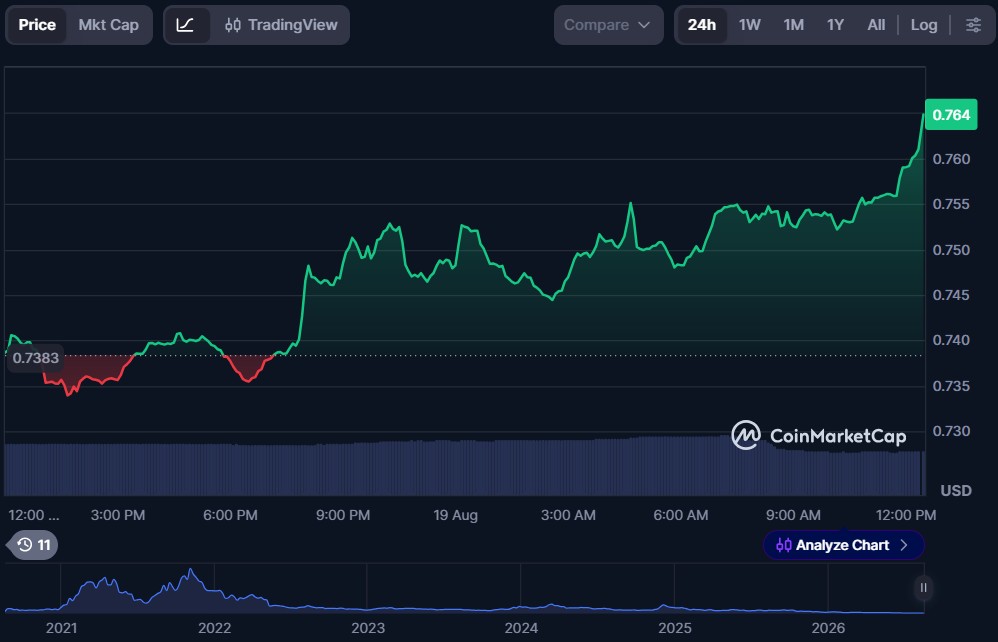Click the 6:00 AM time axis label
This screenshot has height=642, width=998.
point(680,515)
